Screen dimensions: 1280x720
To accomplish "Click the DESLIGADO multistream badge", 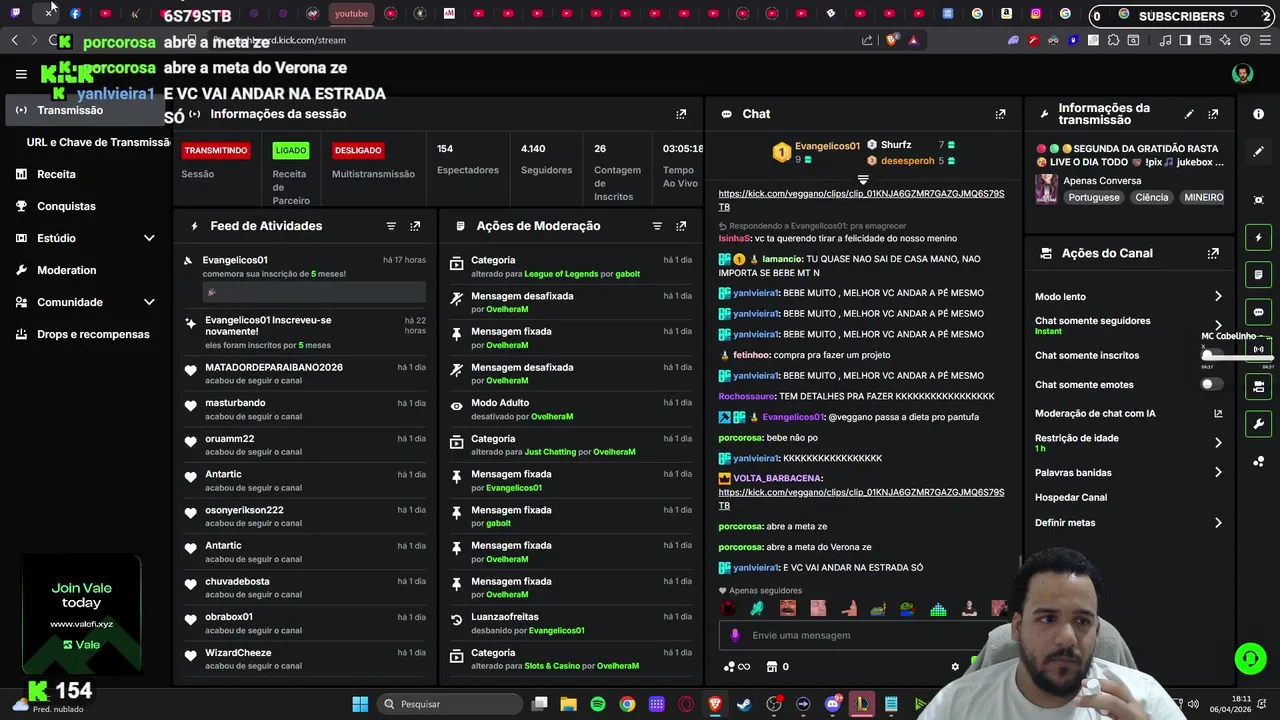I will pyautogui.click(x=358, y=150).
